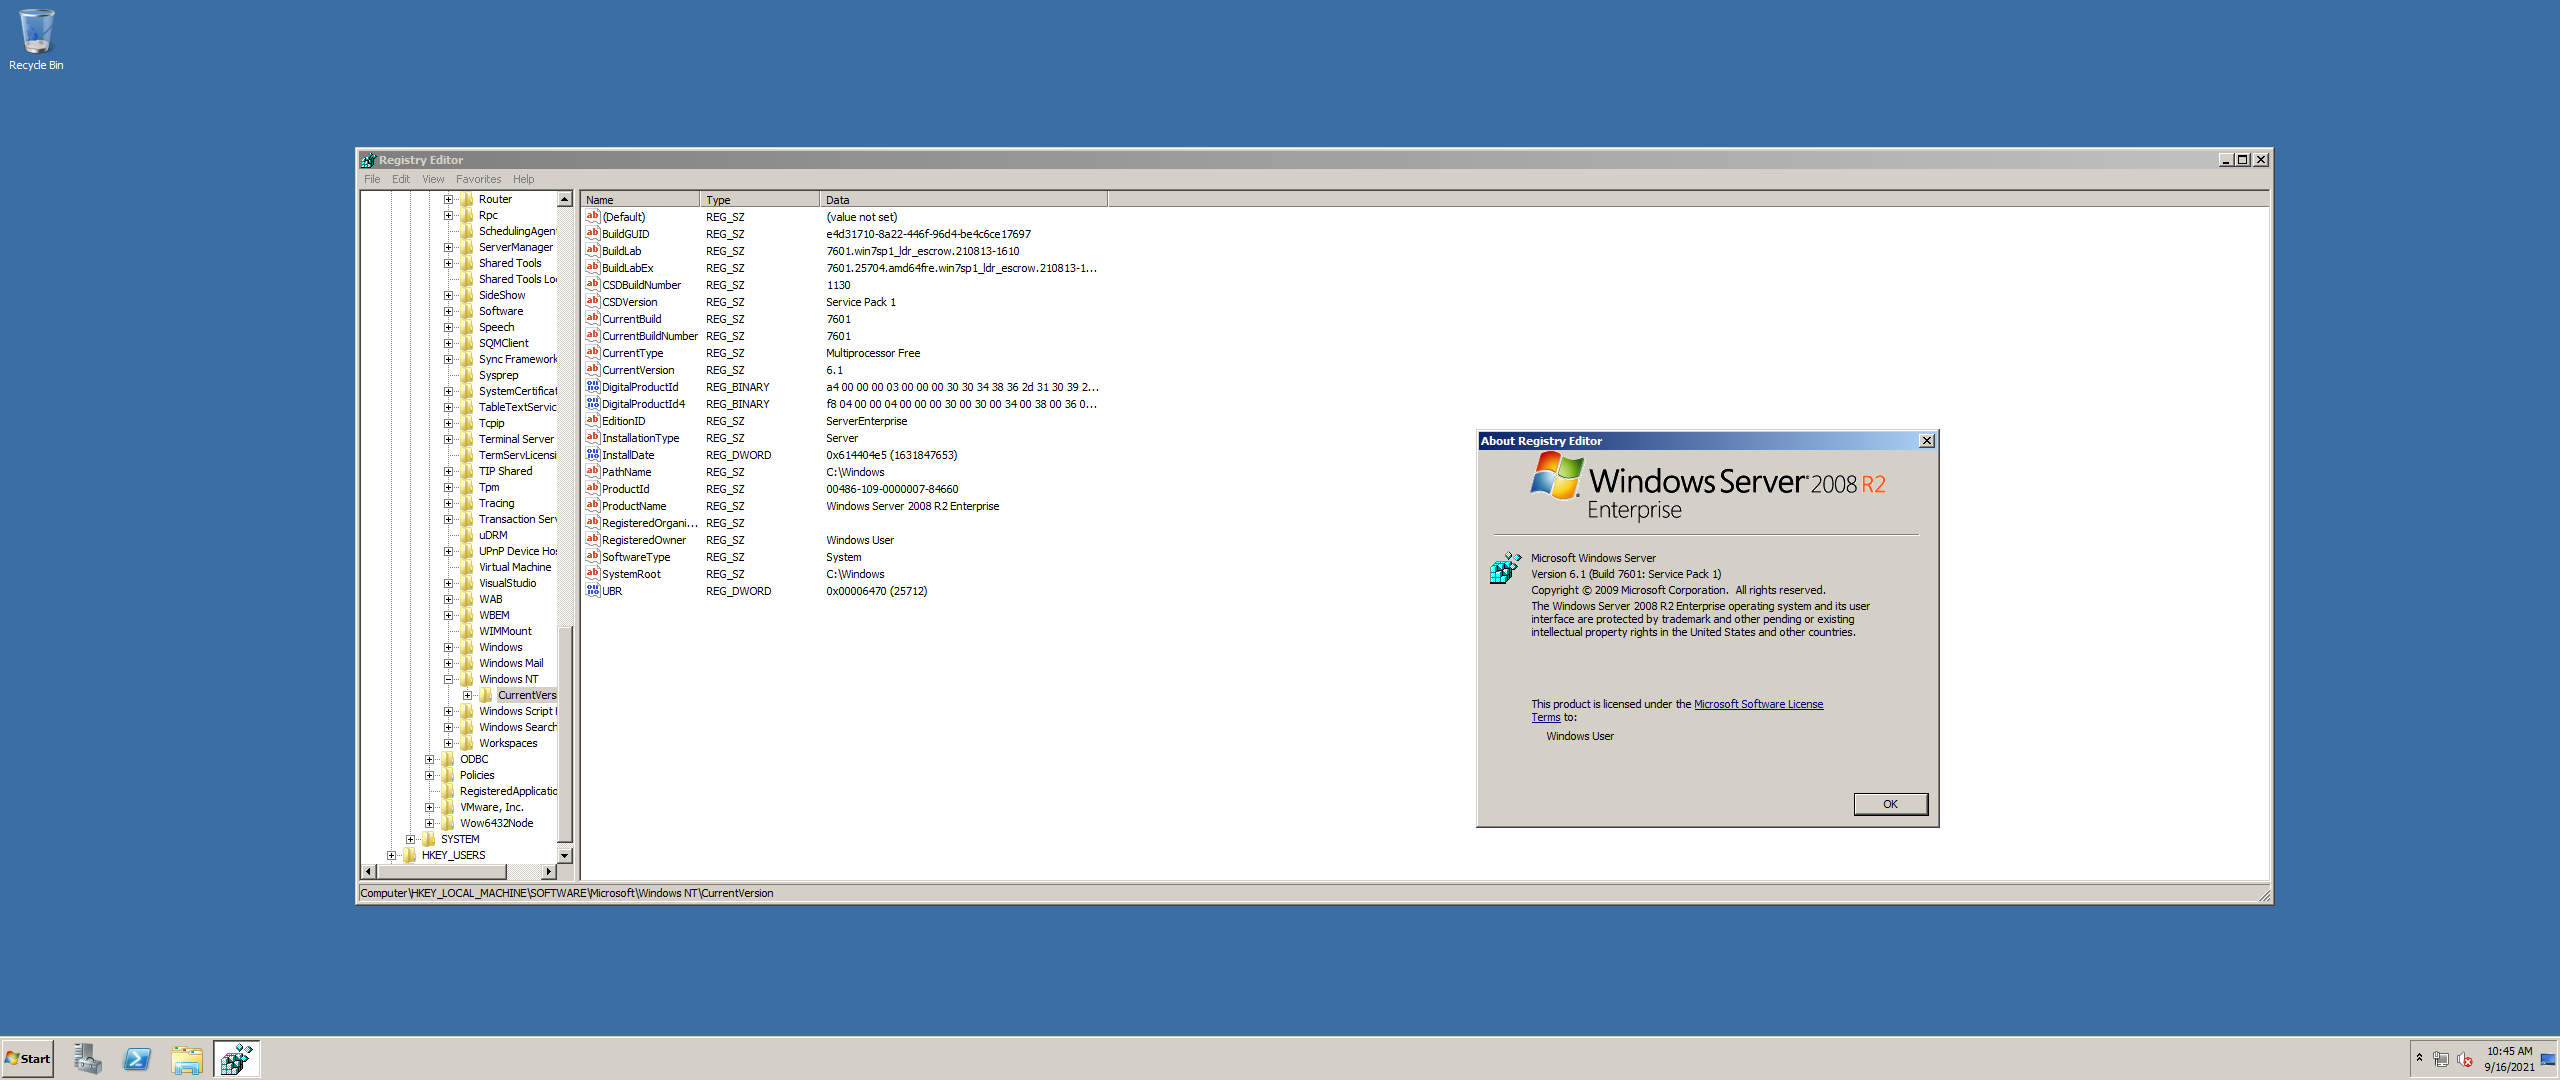Viewport: 2560px width, 1080px height.
Task: Select the InstallDate DWORD value icon
Action: click(x=592, y=454)
